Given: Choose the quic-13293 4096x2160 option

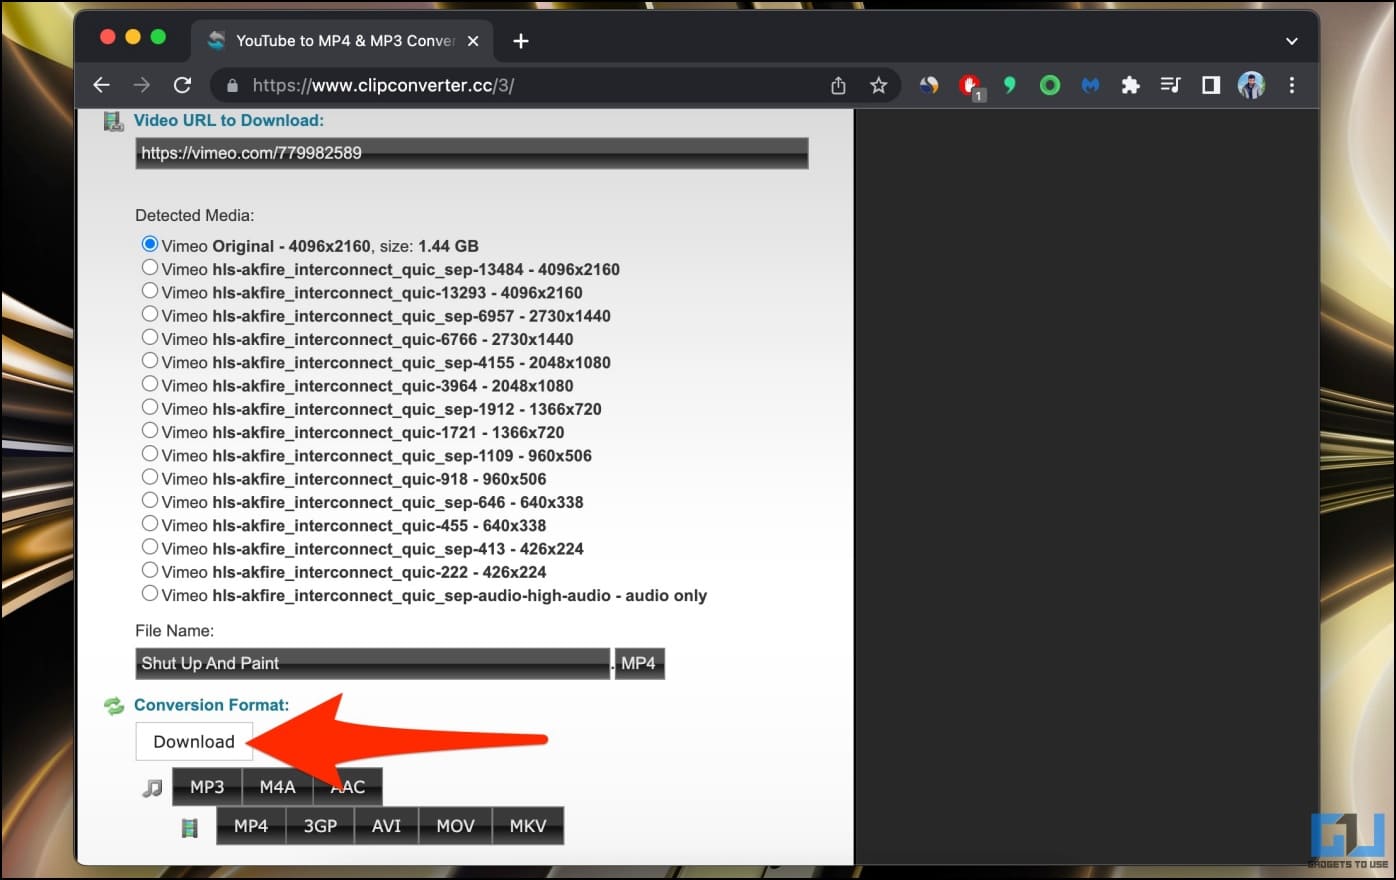Looking at the screenshot, I should point(150,290).
